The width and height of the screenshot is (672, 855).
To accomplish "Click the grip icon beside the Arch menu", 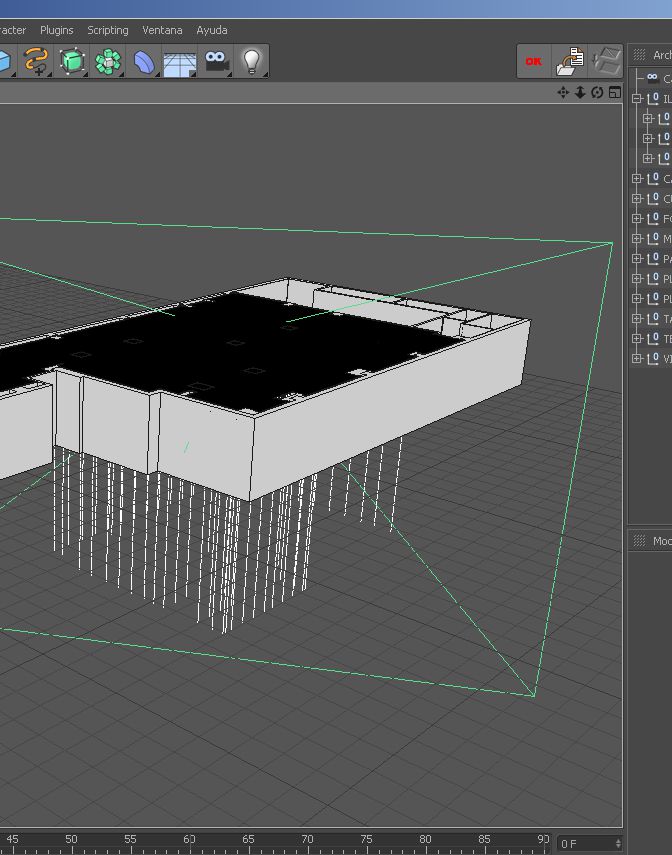I will pos(639,55).
